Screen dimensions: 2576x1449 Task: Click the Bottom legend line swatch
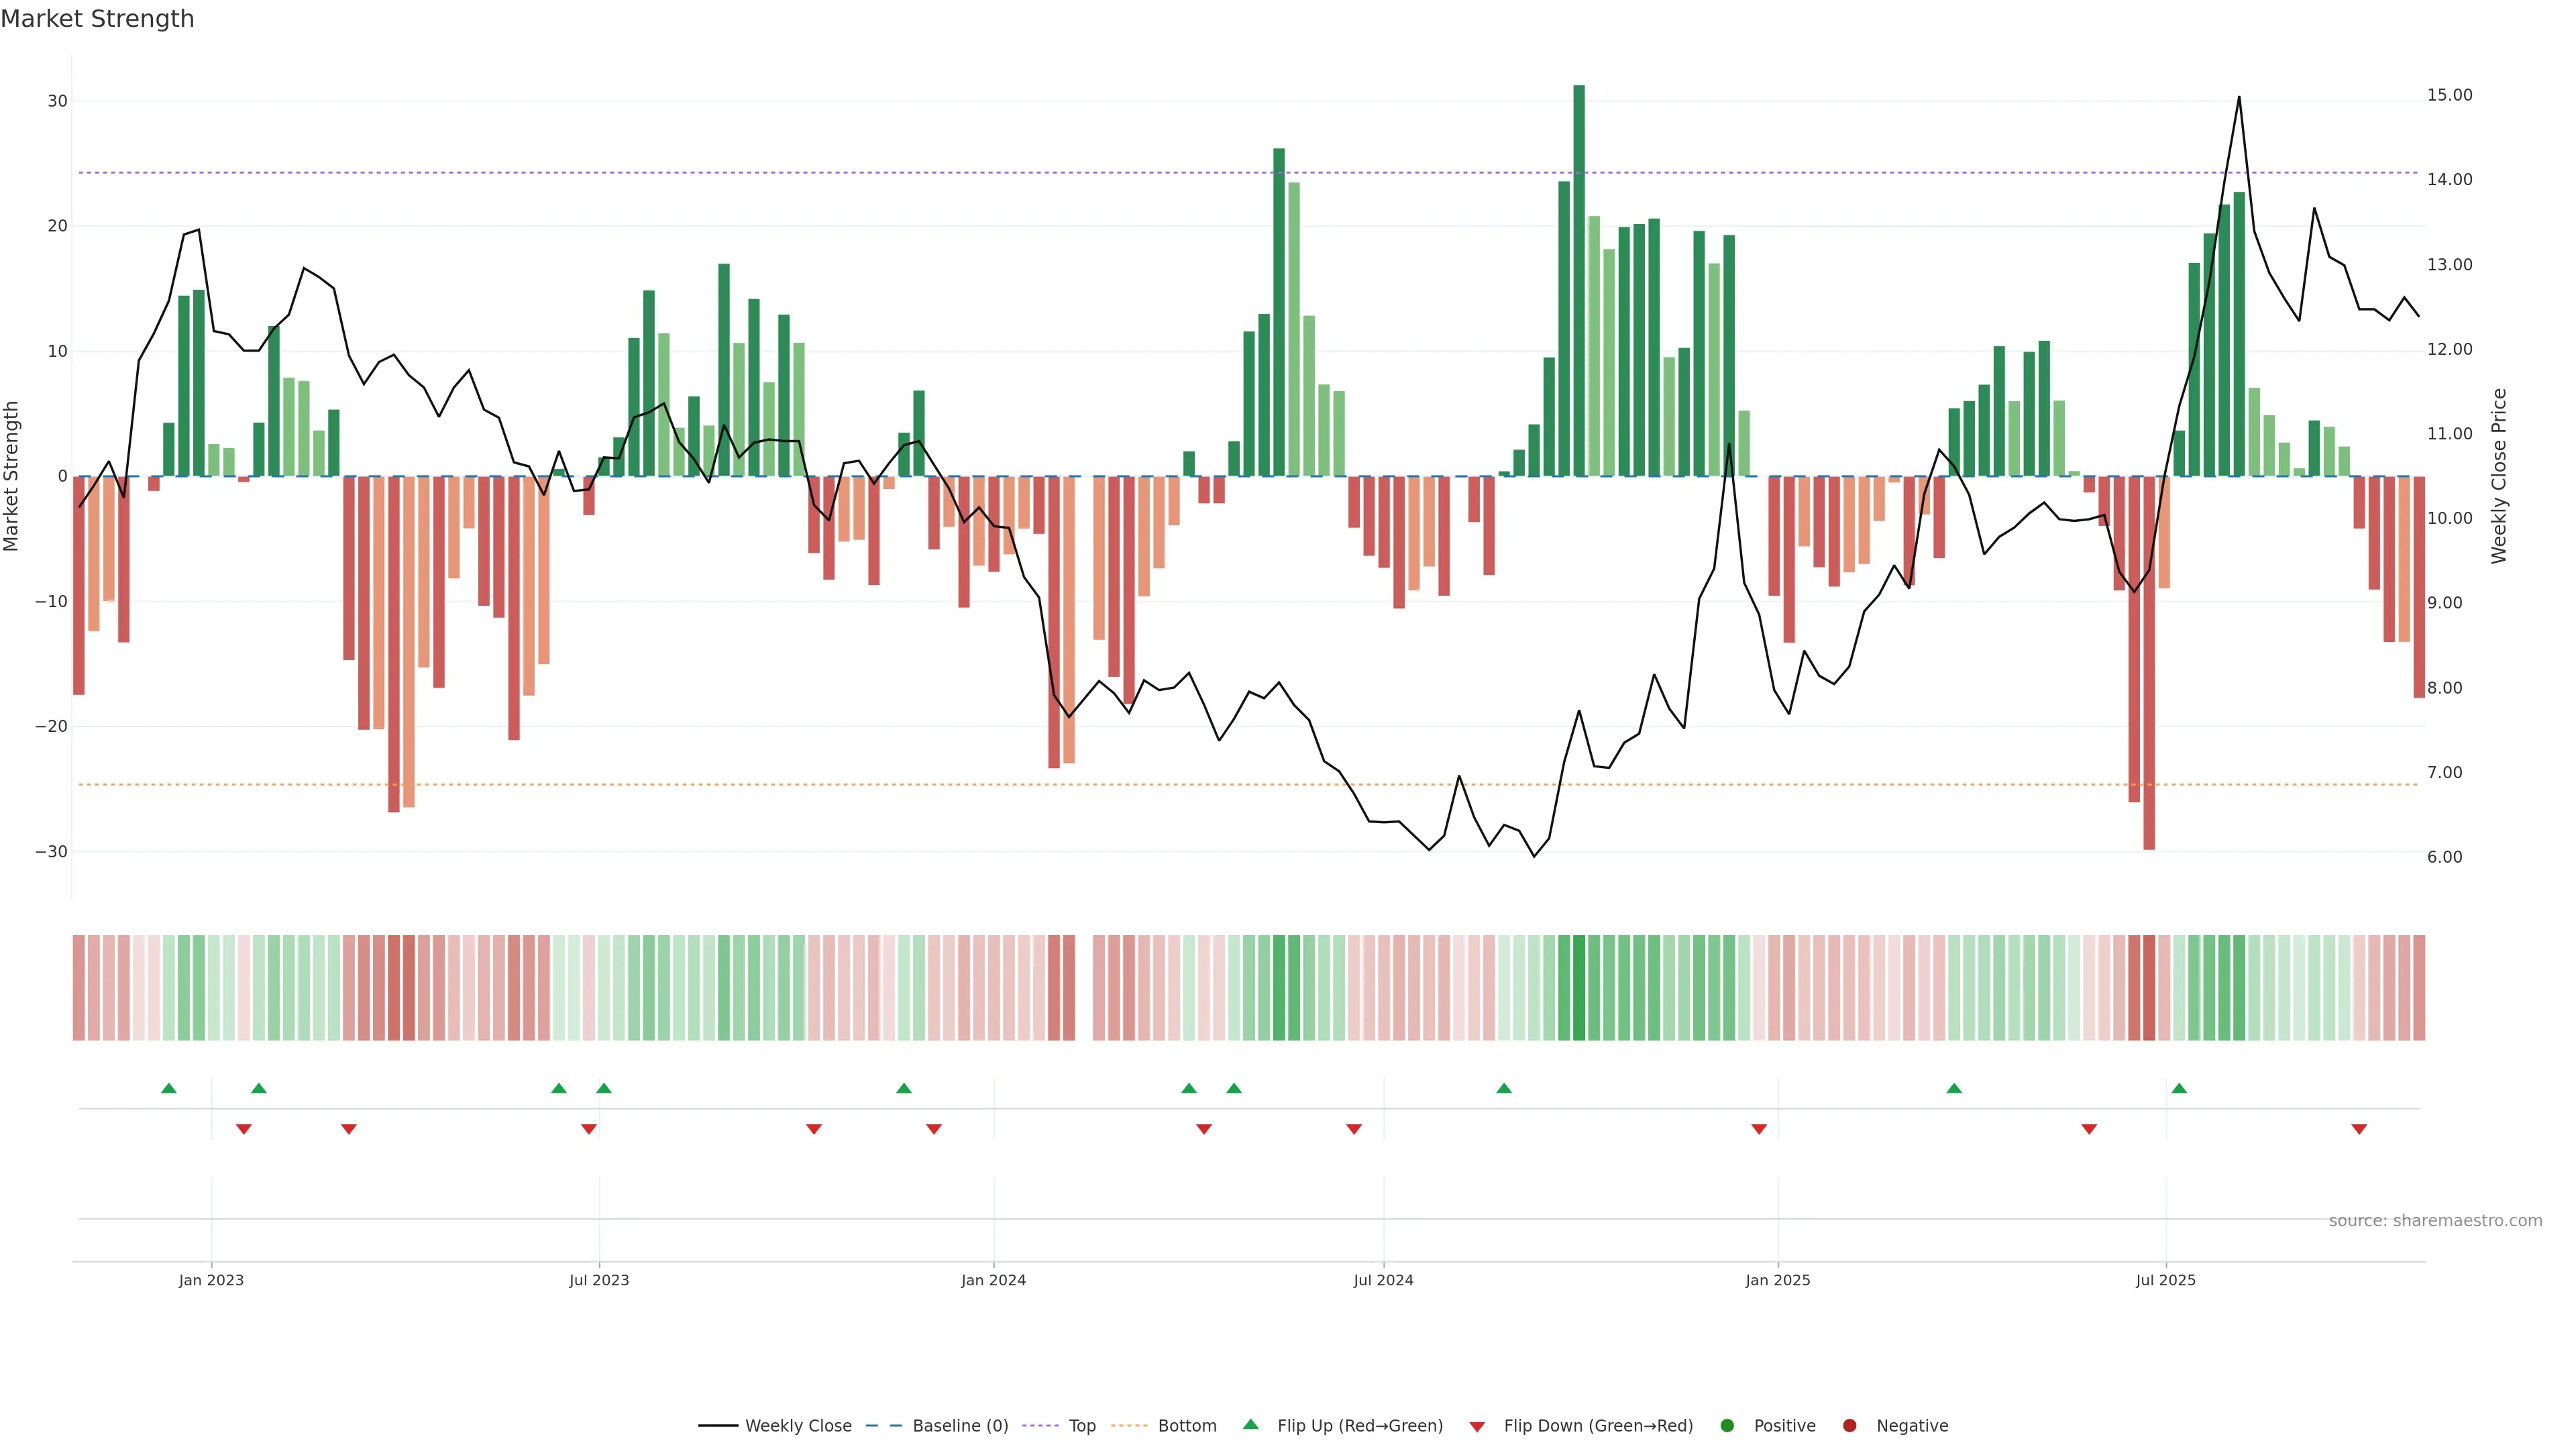click(1129, 1426)
